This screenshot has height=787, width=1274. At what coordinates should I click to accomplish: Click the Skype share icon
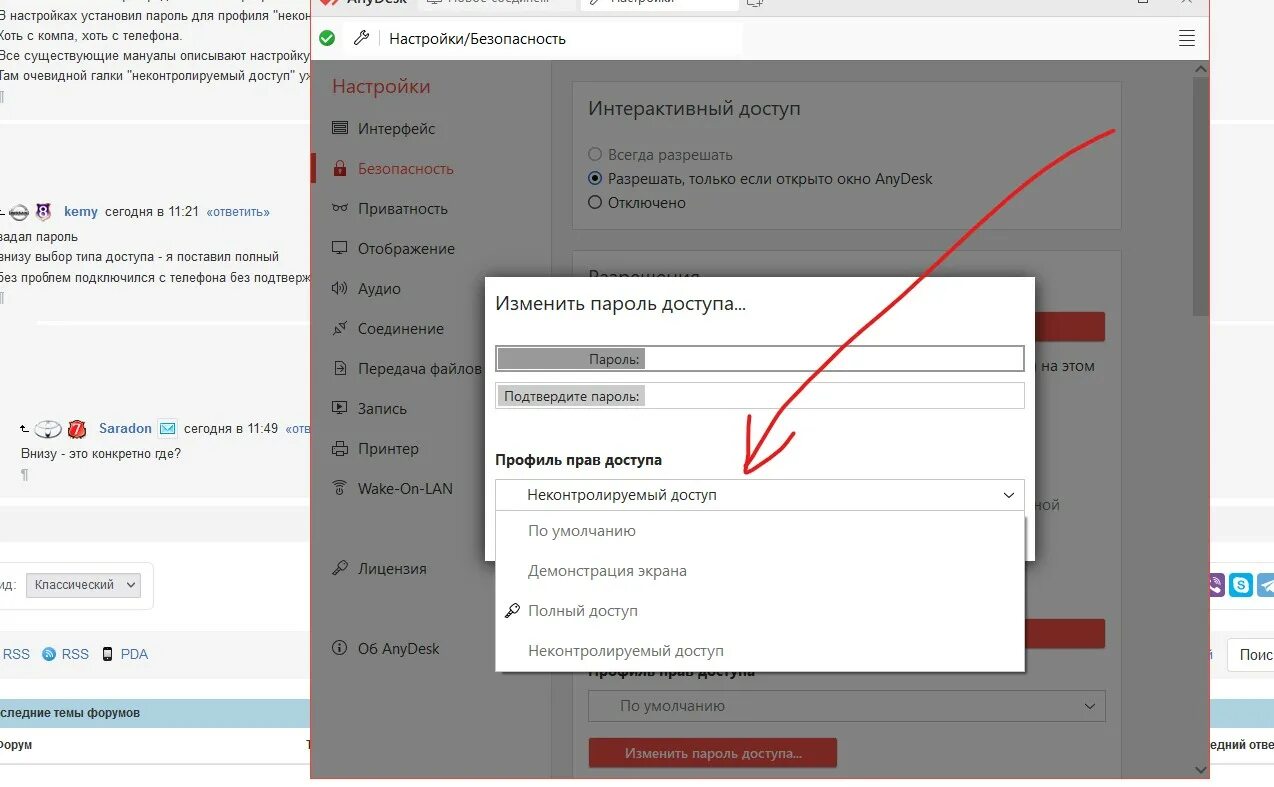click(x=1241, y=585)
